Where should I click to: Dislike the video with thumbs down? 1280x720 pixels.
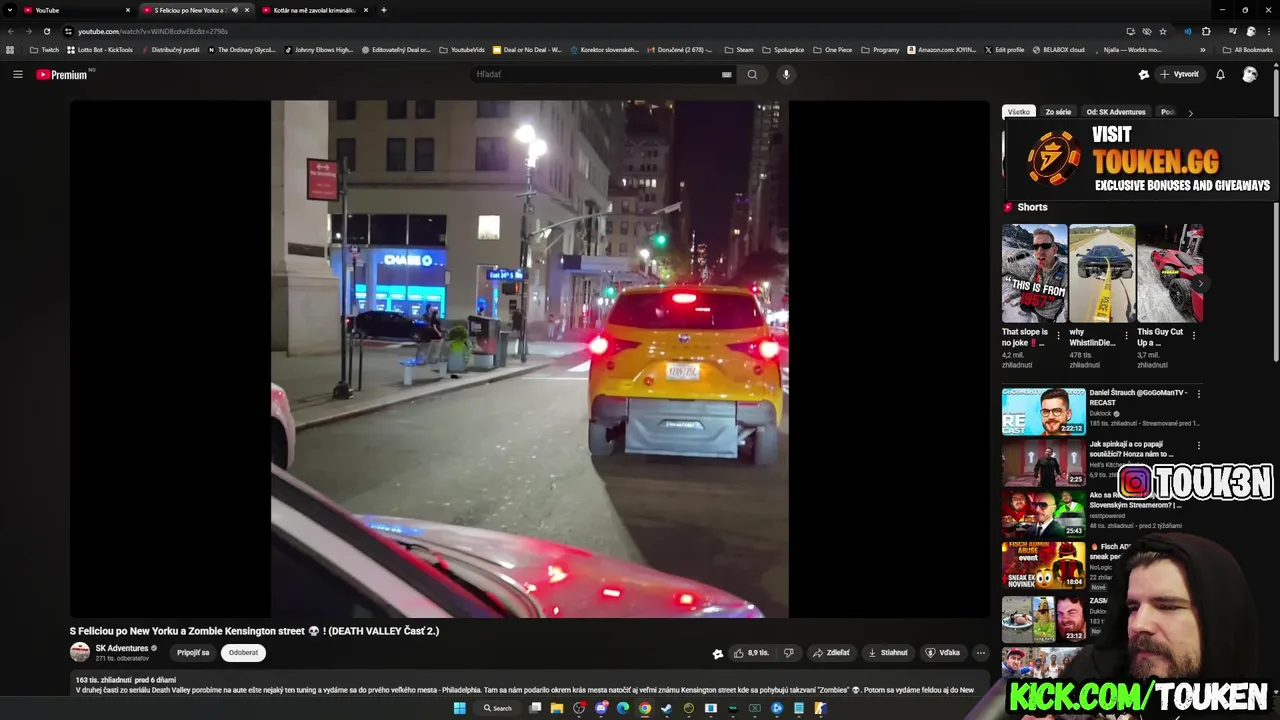(x=788, y=653)
